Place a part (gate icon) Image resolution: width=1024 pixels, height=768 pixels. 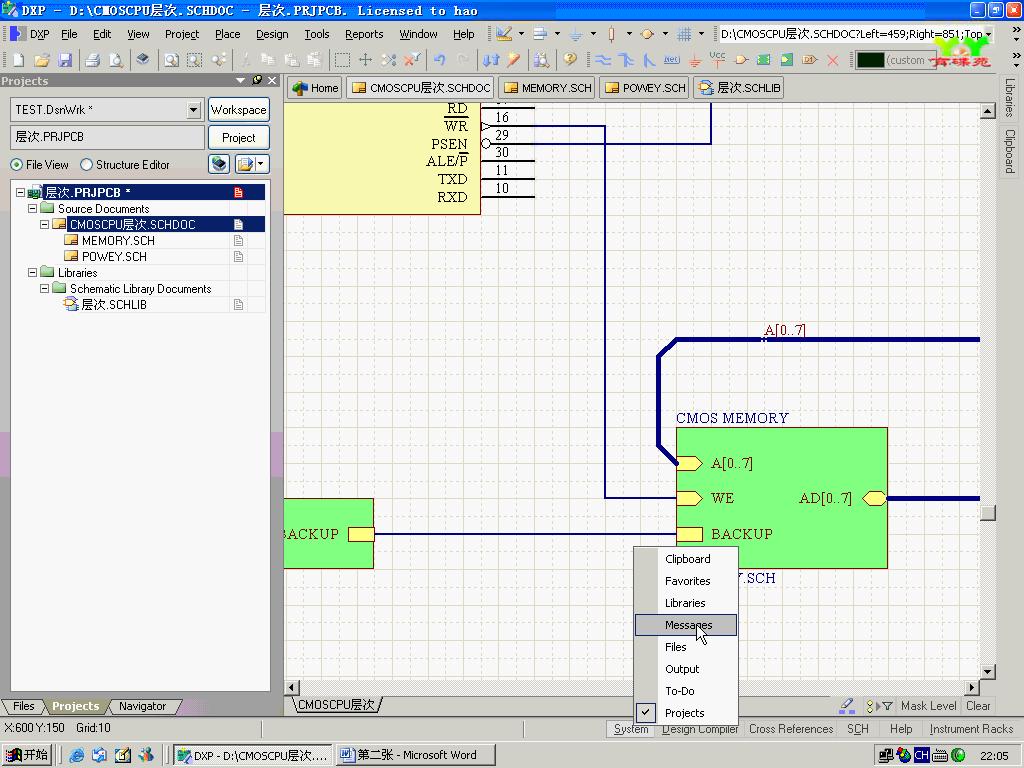[741, 60]
